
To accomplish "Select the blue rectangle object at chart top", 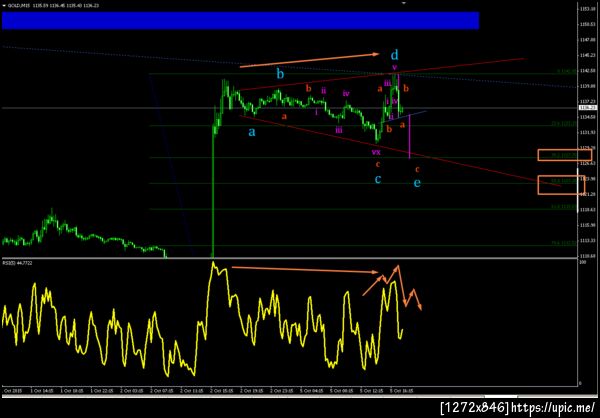I will 240,20.
